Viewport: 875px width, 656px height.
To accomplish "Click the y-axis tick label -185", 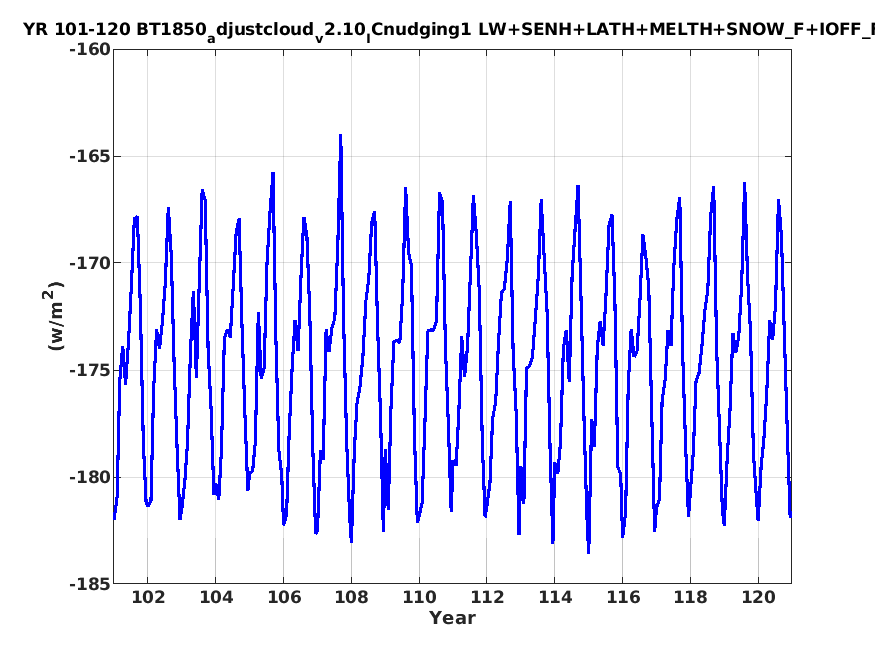I will click(x=90, y=584).
